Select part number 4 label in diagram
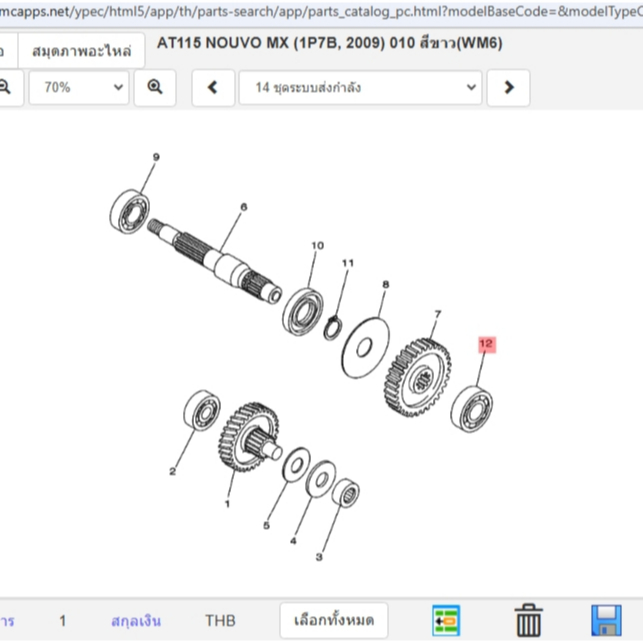 coord(293,541)
